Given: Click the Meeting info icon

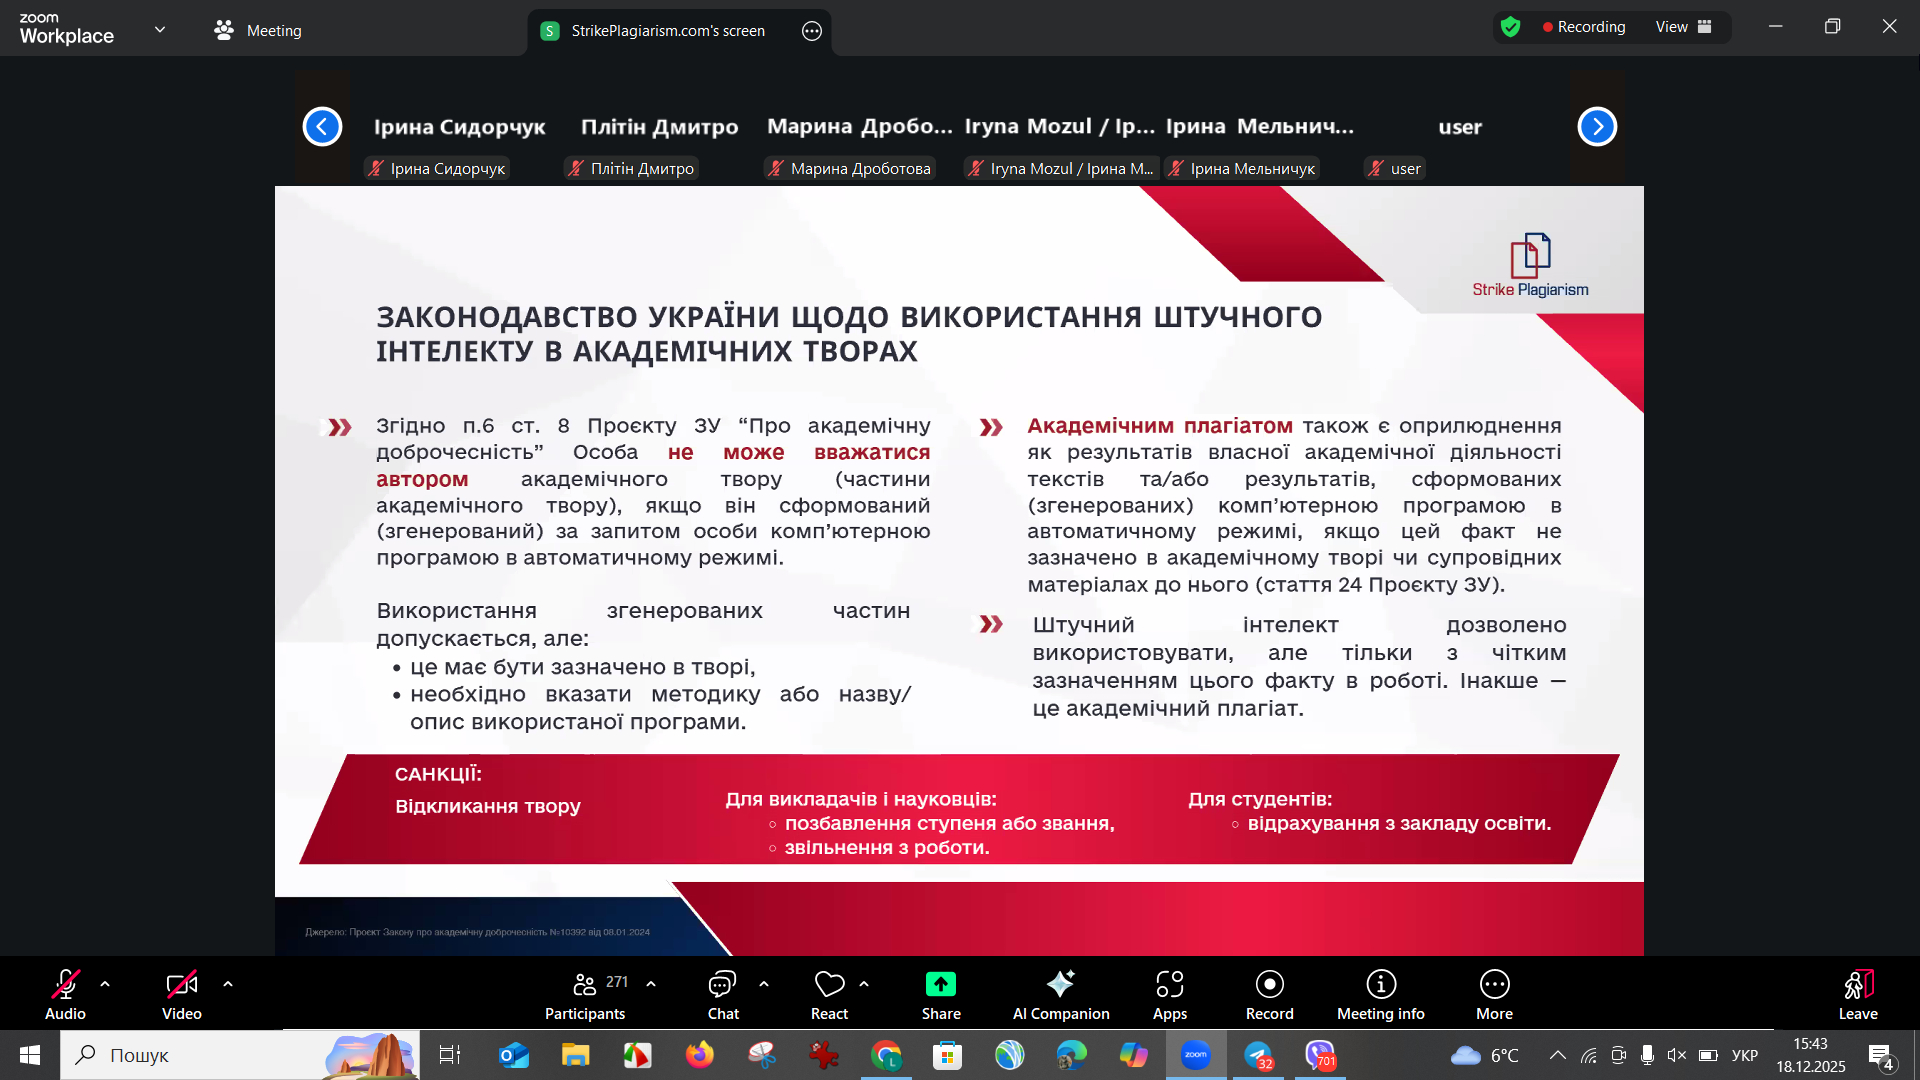Looking at the screenshot, I should (1380, 985).
